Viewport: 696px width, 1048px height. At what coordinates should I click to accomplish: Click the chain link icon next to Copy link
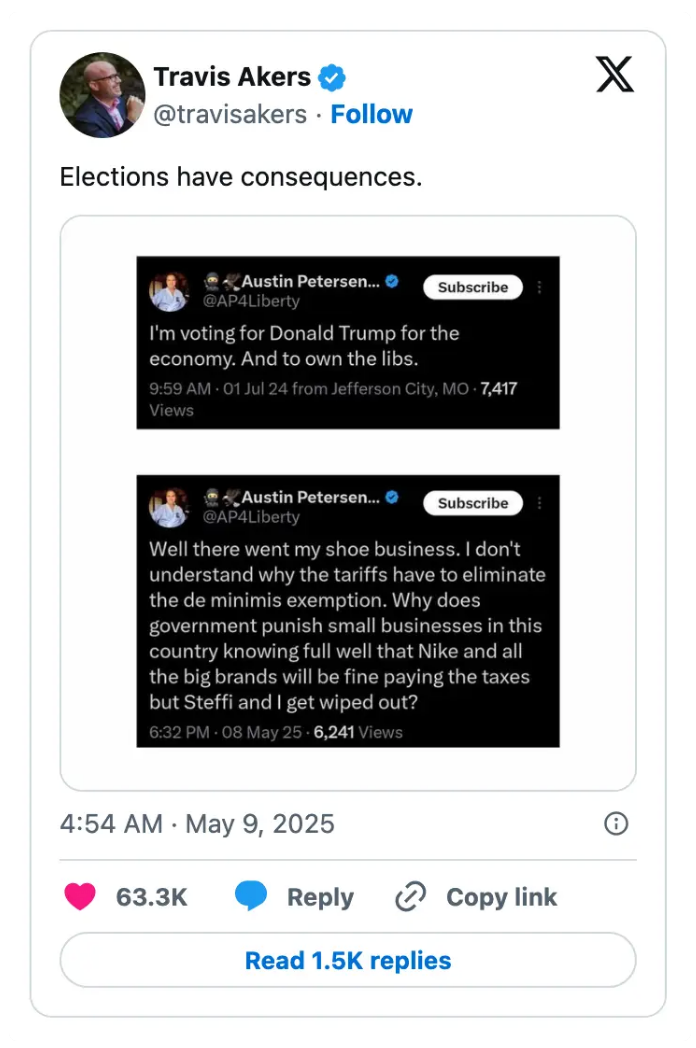[x=410, y=897]
